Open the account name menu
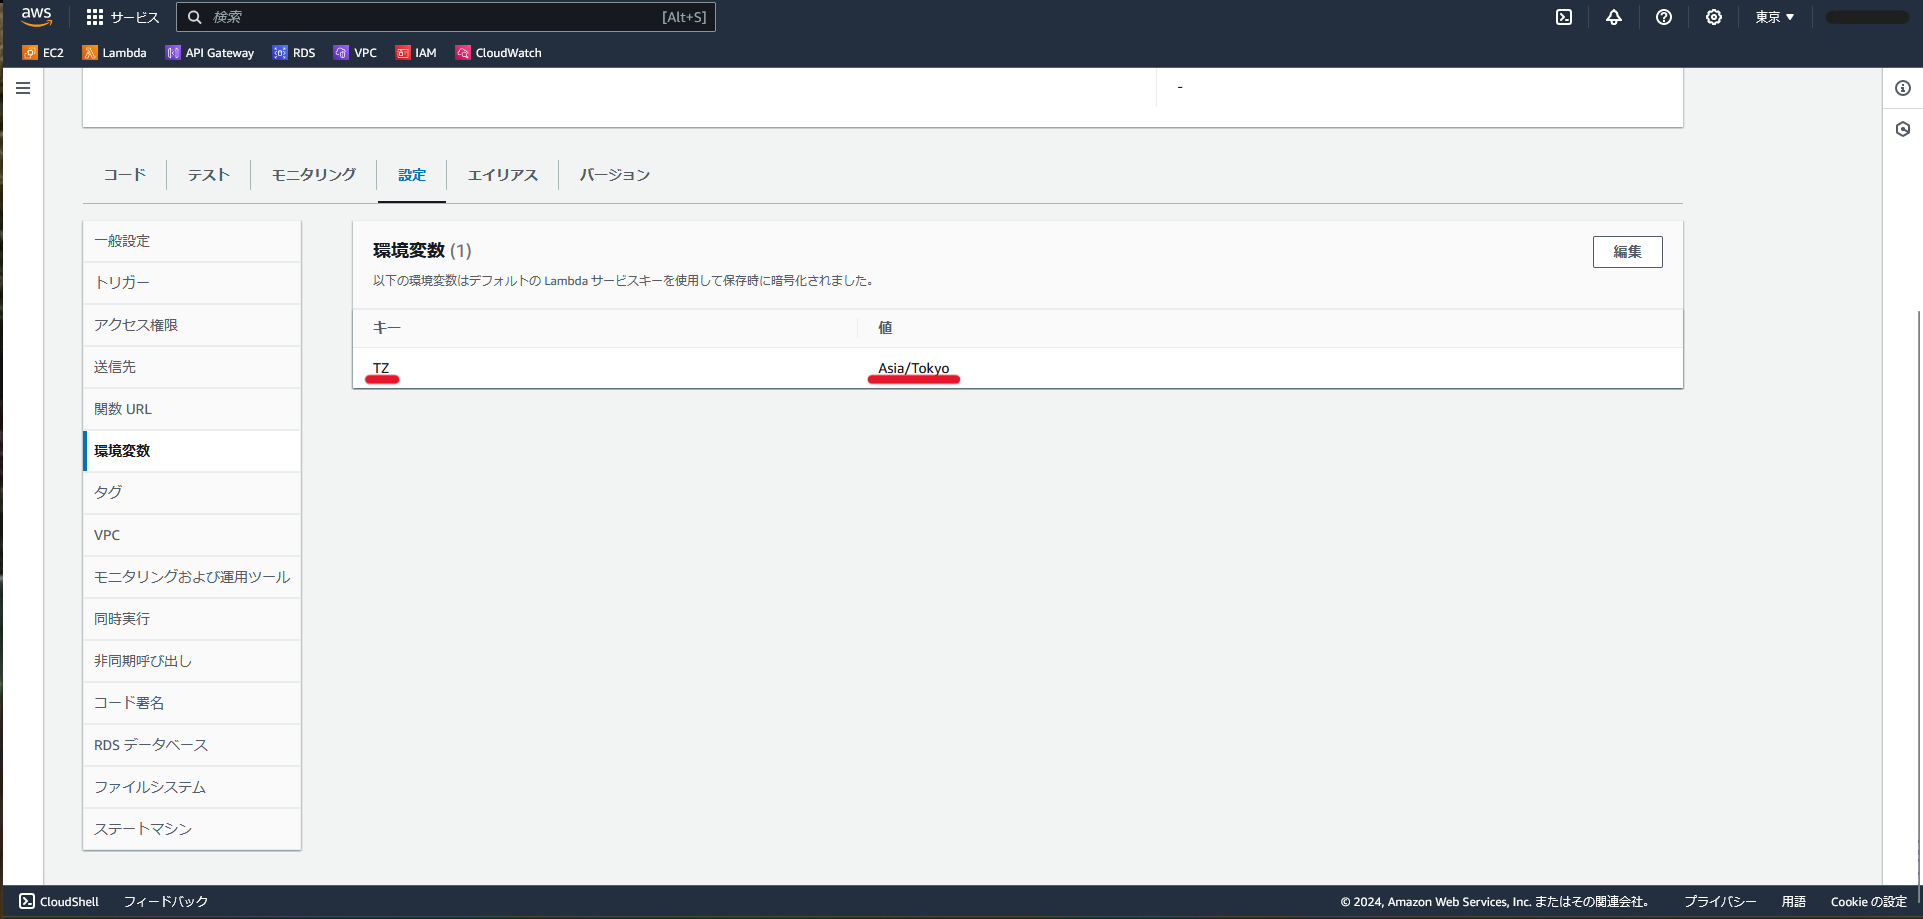Image resolution: width=1923 pixels, height=919 pixels. (1867, 17)
